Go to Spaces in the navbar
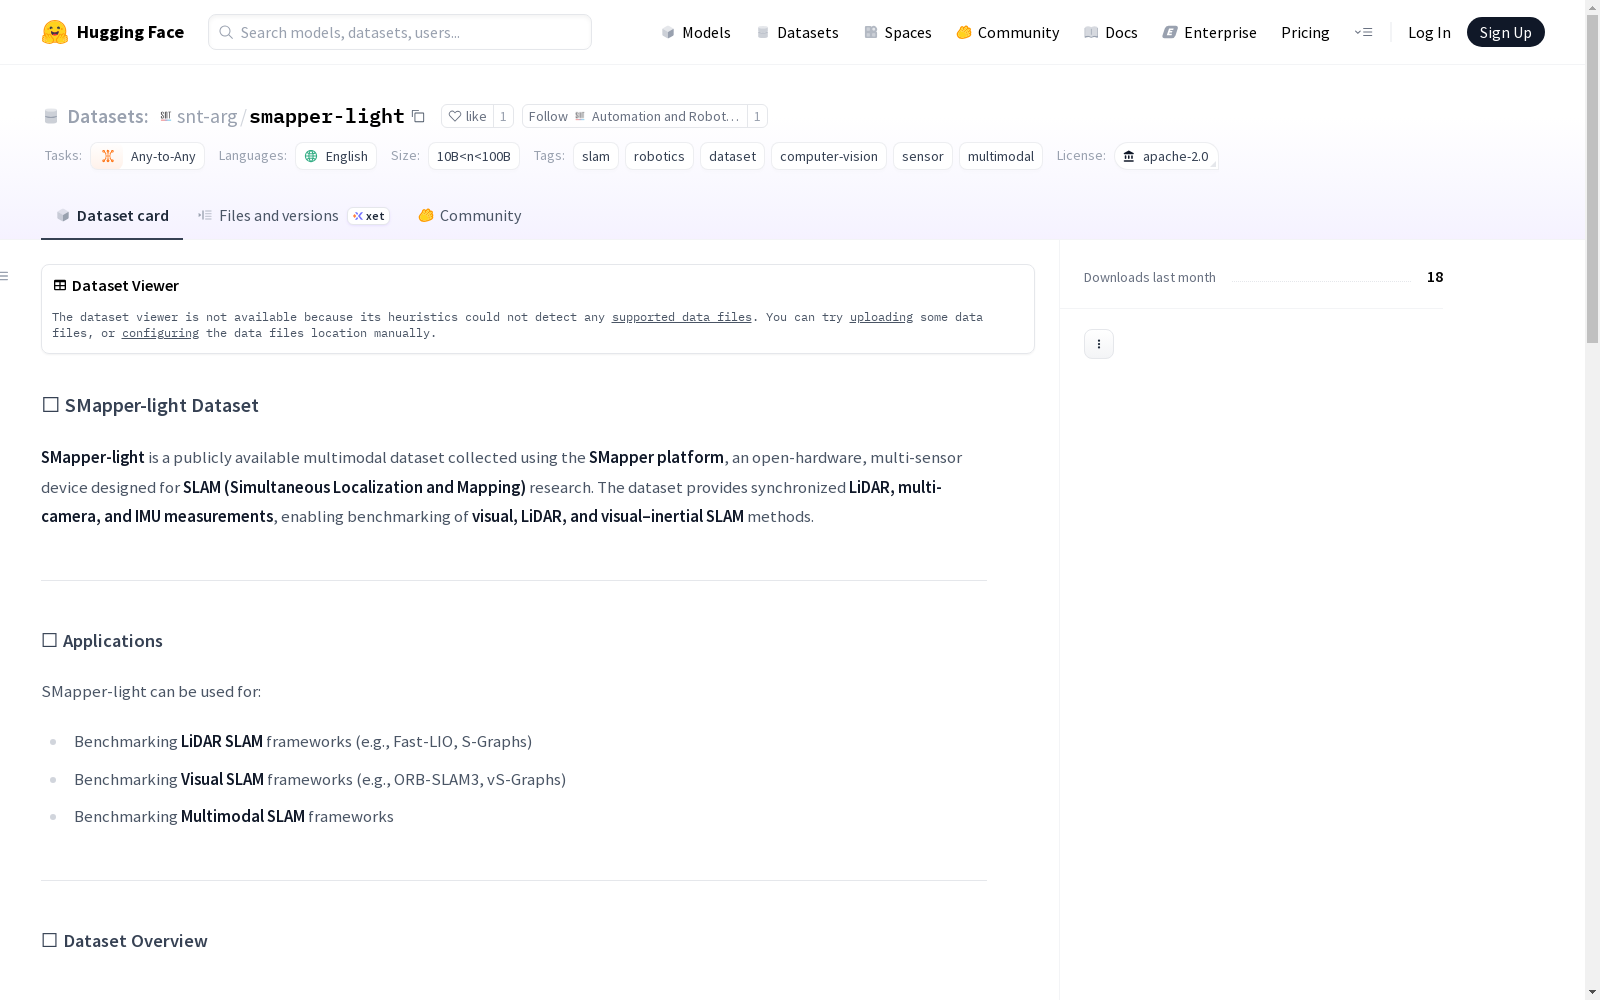The image size is (1600, 1000). point(898,32)
